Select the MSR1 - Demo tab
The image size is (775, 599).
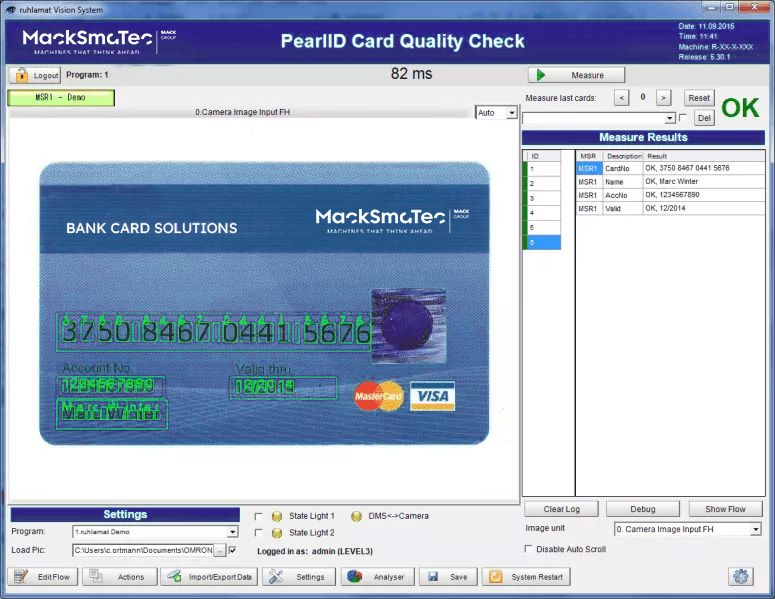tap(61, 98)
